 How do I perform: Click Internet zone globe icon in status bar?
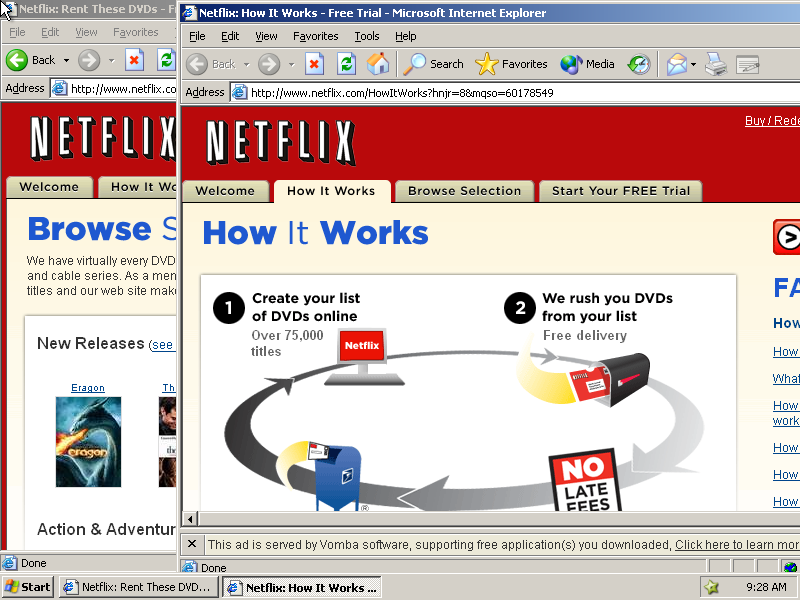(x=790, y=566)
